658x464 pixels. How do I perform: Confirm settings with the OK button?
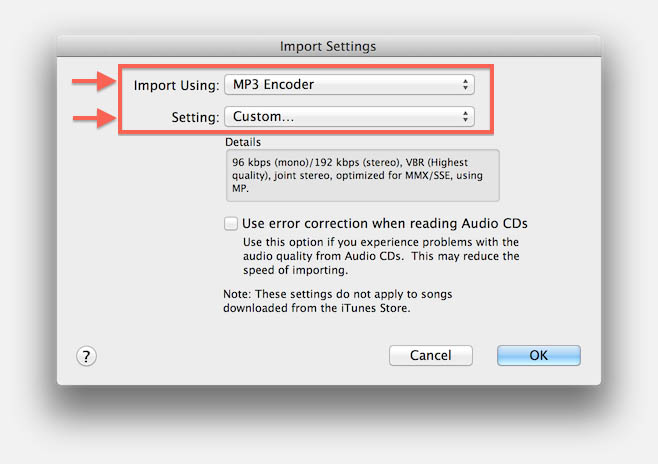[x=539, y=356]
